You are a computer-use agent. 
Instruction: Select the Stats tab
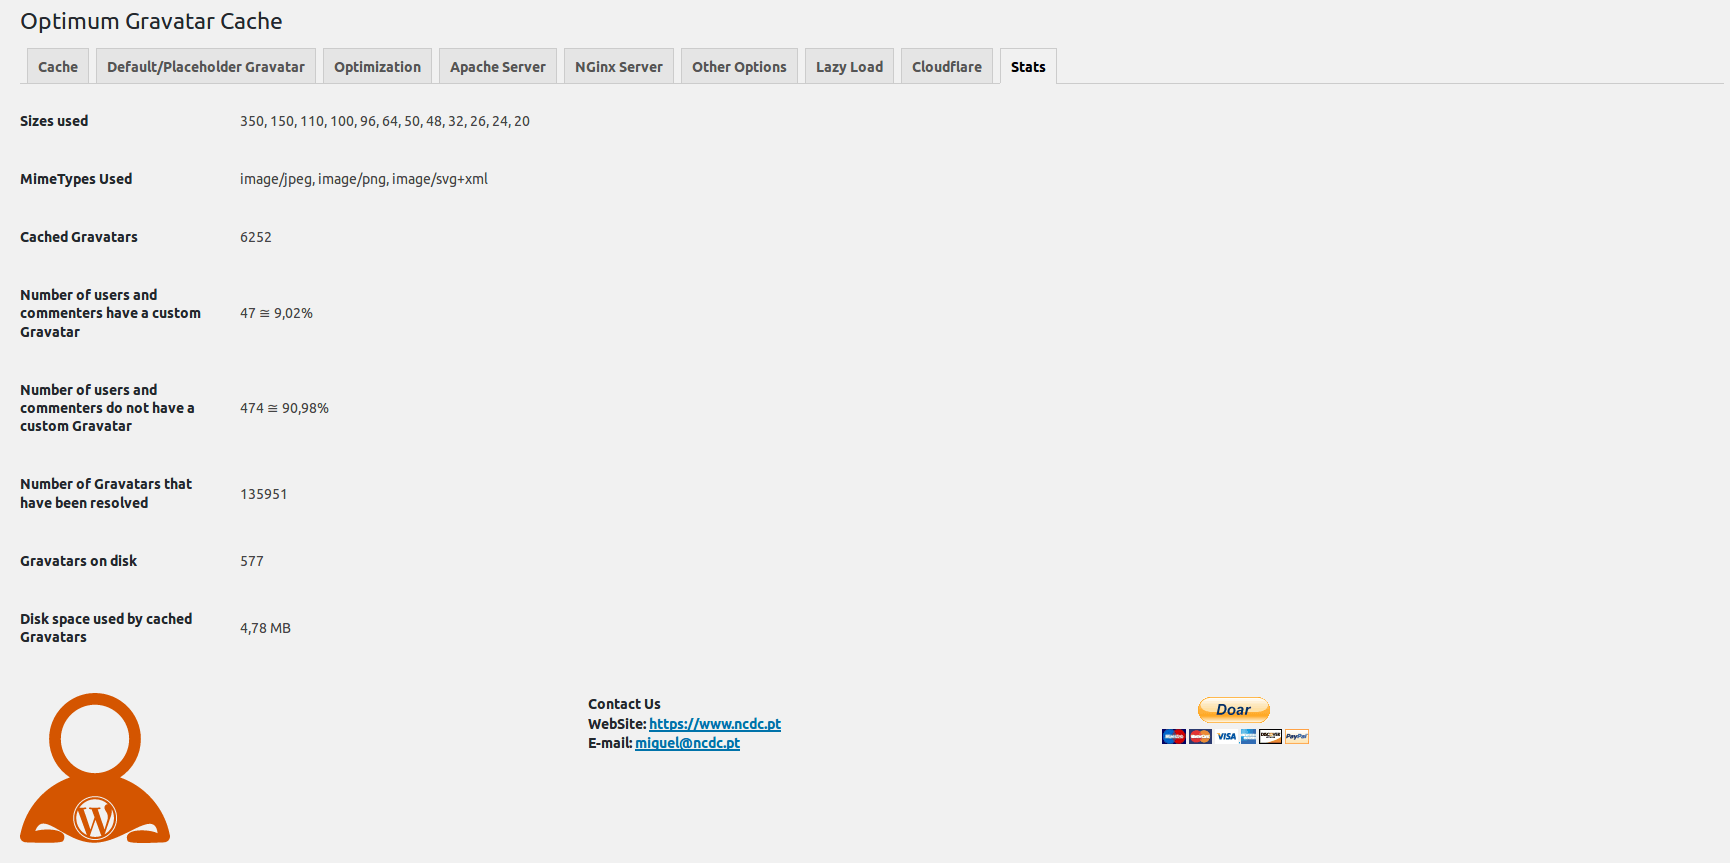(x=1028, y=66)
